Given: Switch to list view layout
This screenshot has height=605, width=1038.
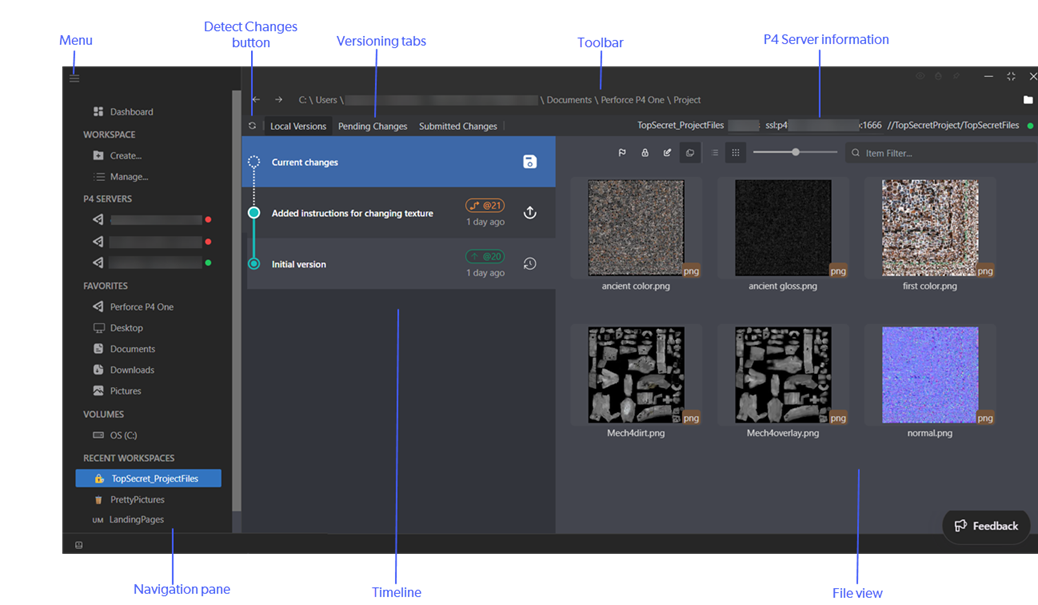Looking at the screenshot, I should coord(715,153).
